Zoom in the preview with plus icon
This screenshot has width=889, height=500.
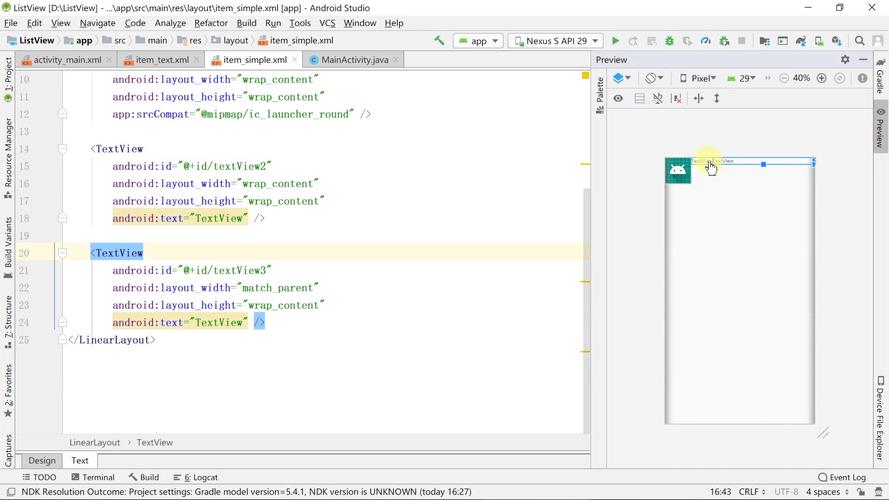pyautogui.click(x=822, y=78)
